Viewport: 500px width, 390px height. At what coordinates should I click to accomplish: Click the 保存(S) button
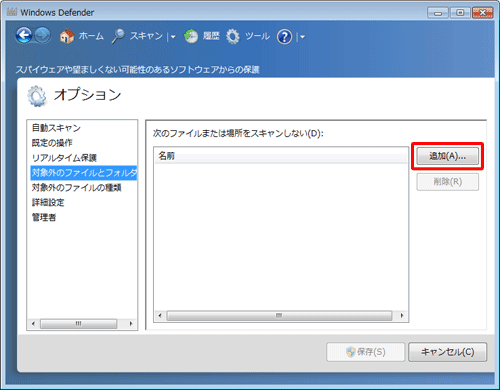[x=366, y=352]
